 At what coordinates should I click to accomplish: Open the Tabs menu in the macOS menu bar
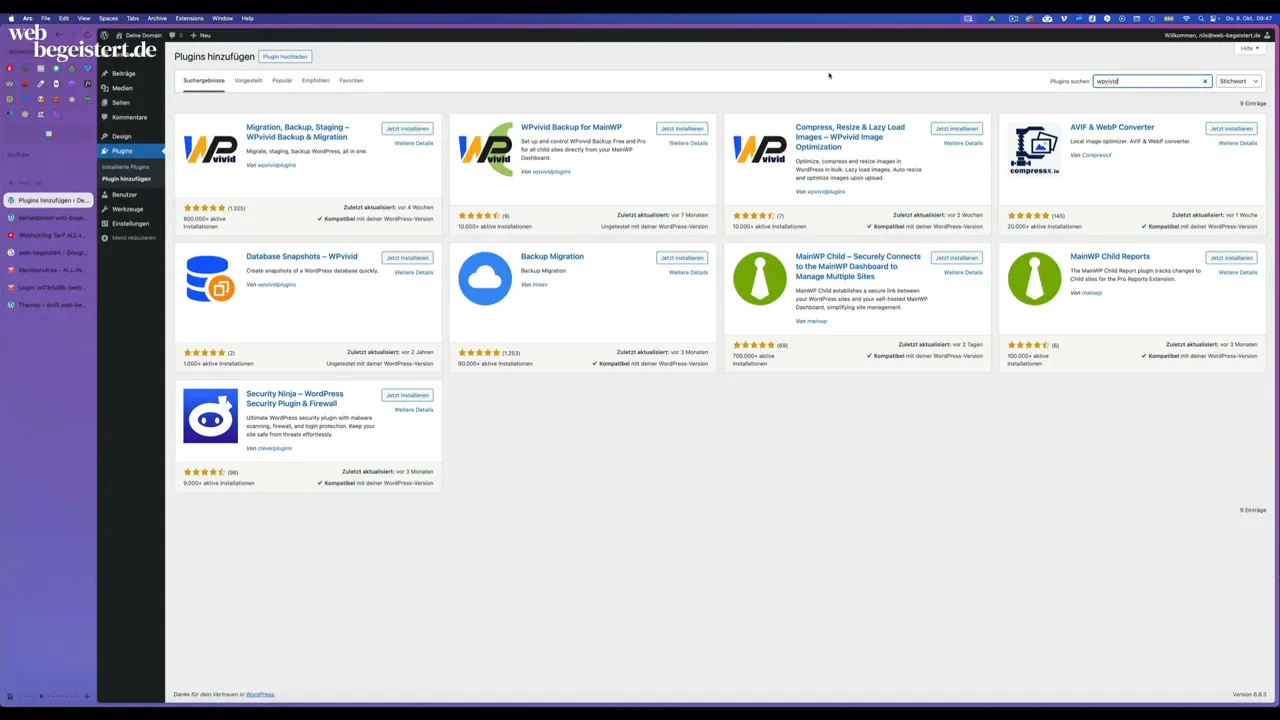click(132, 18)
